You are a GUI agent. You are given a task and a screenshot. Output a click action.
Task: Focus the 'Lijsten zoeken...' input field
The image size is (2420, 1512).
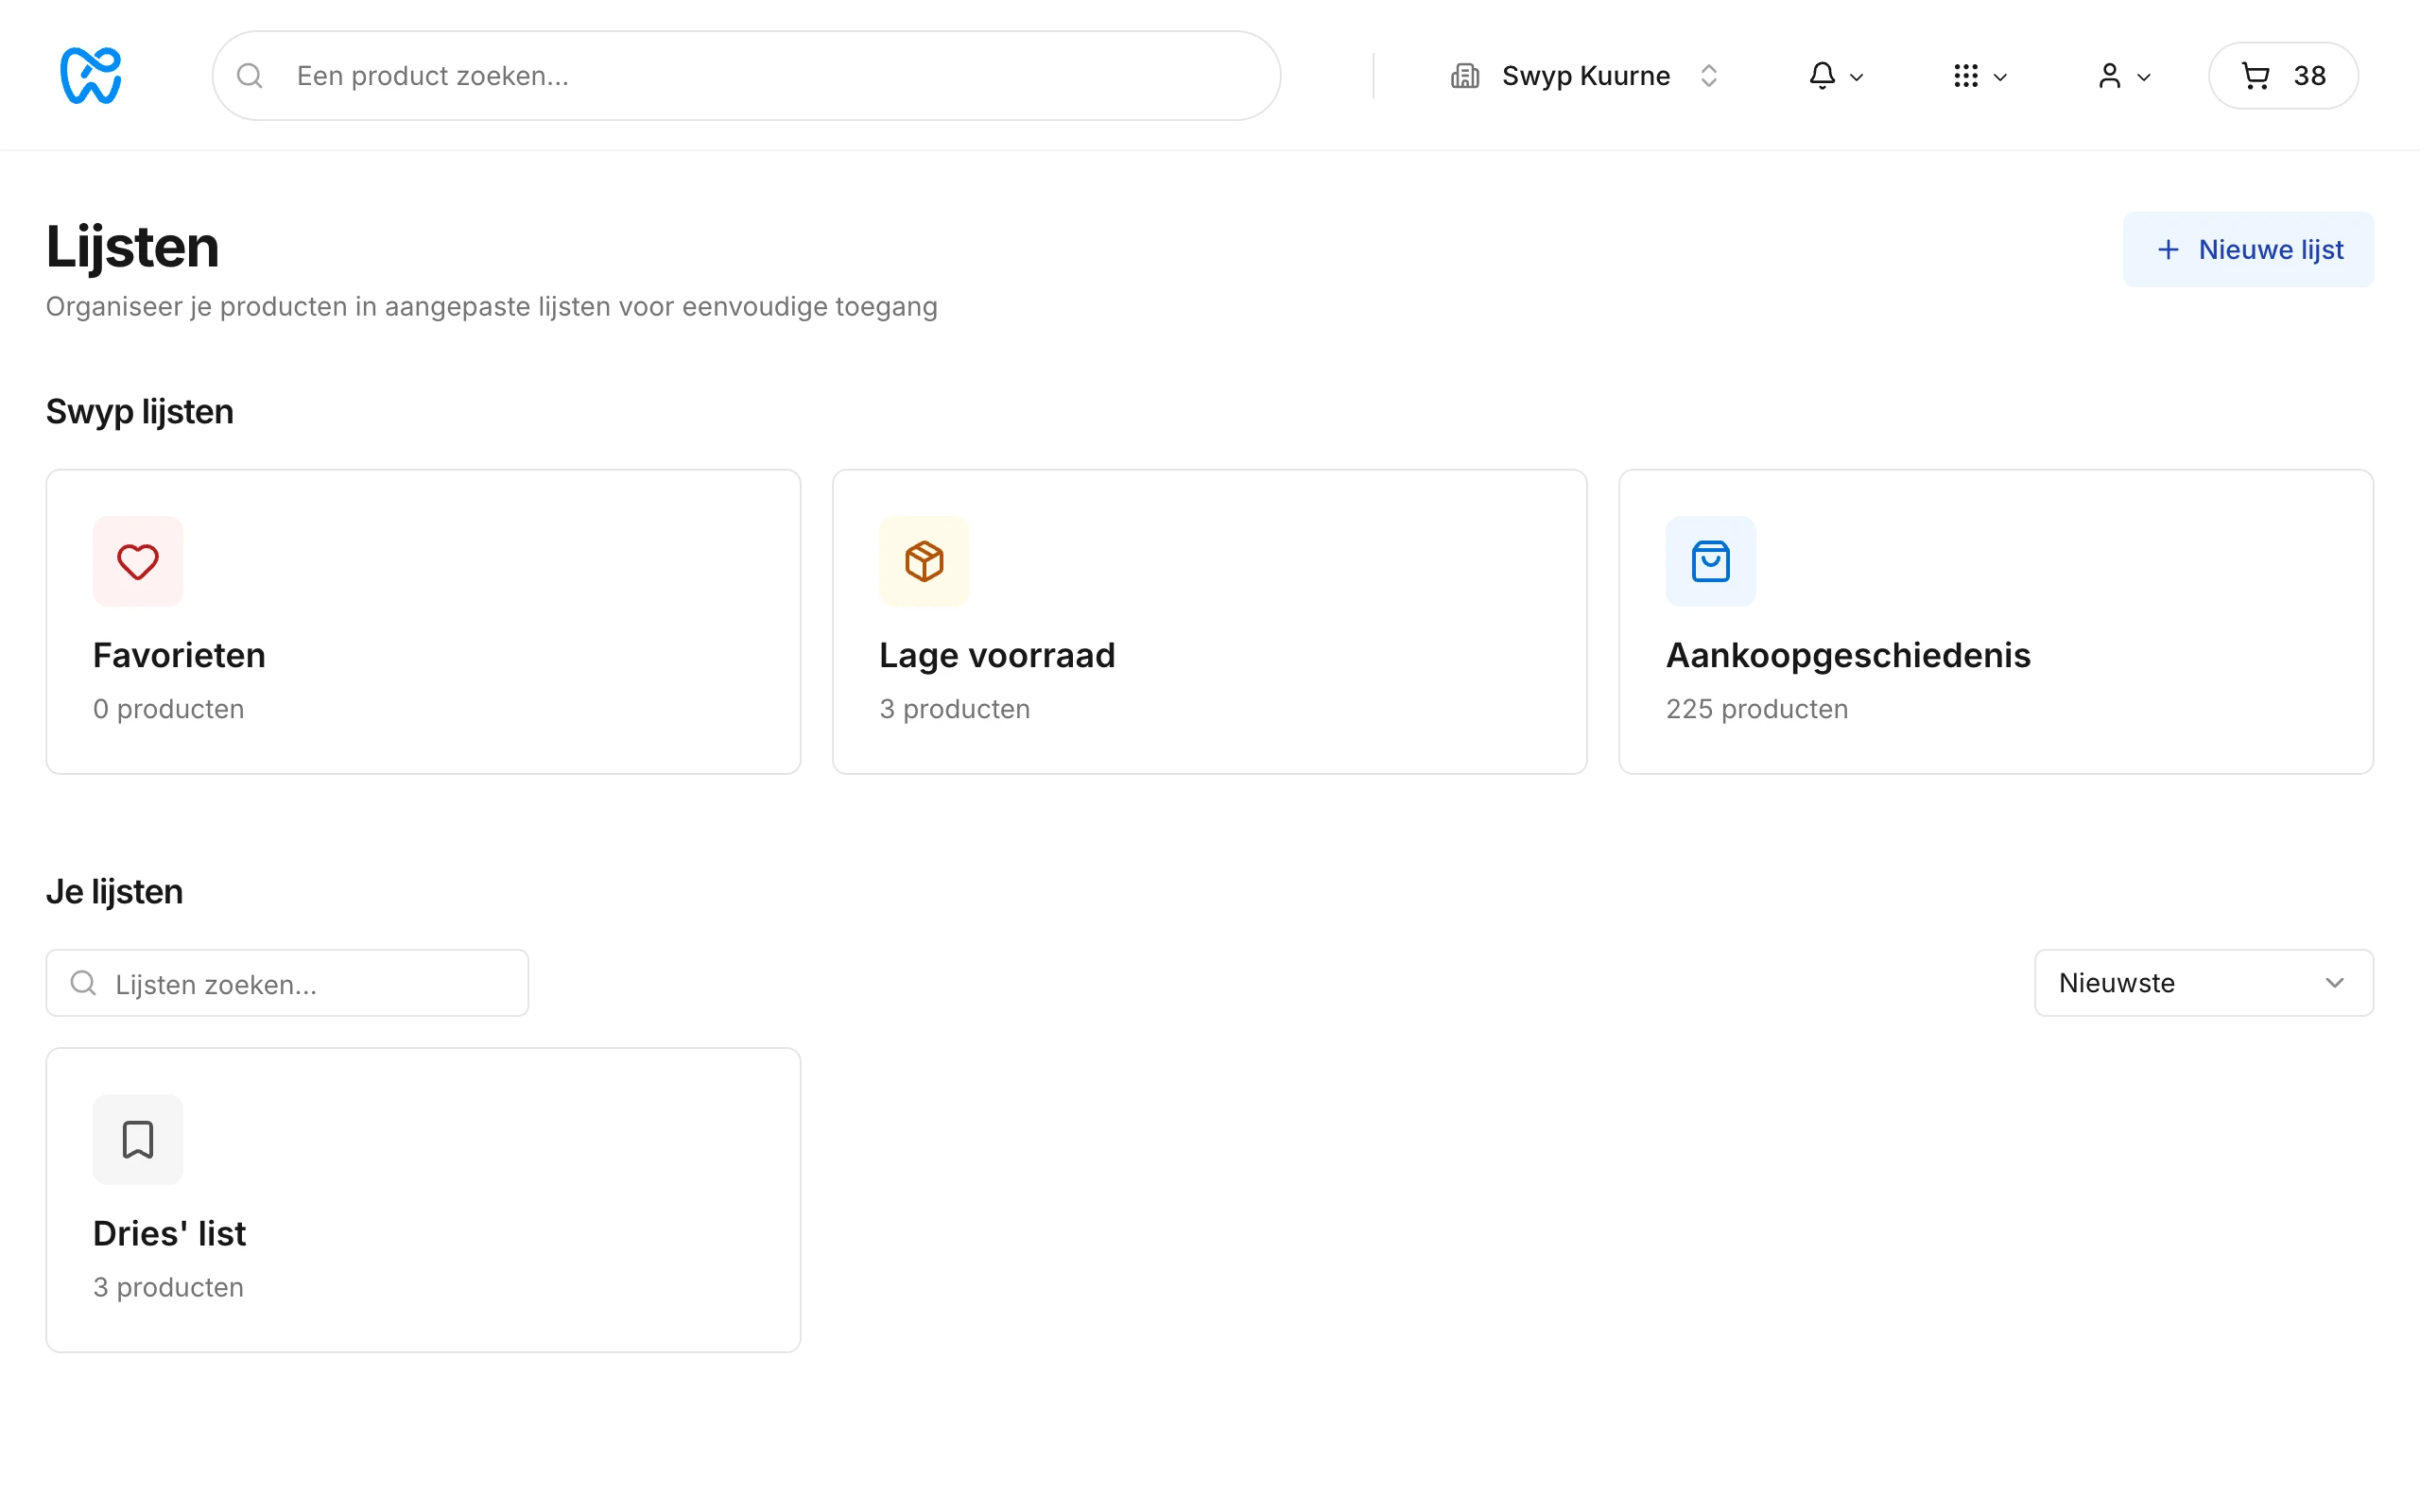click(287, 983)
